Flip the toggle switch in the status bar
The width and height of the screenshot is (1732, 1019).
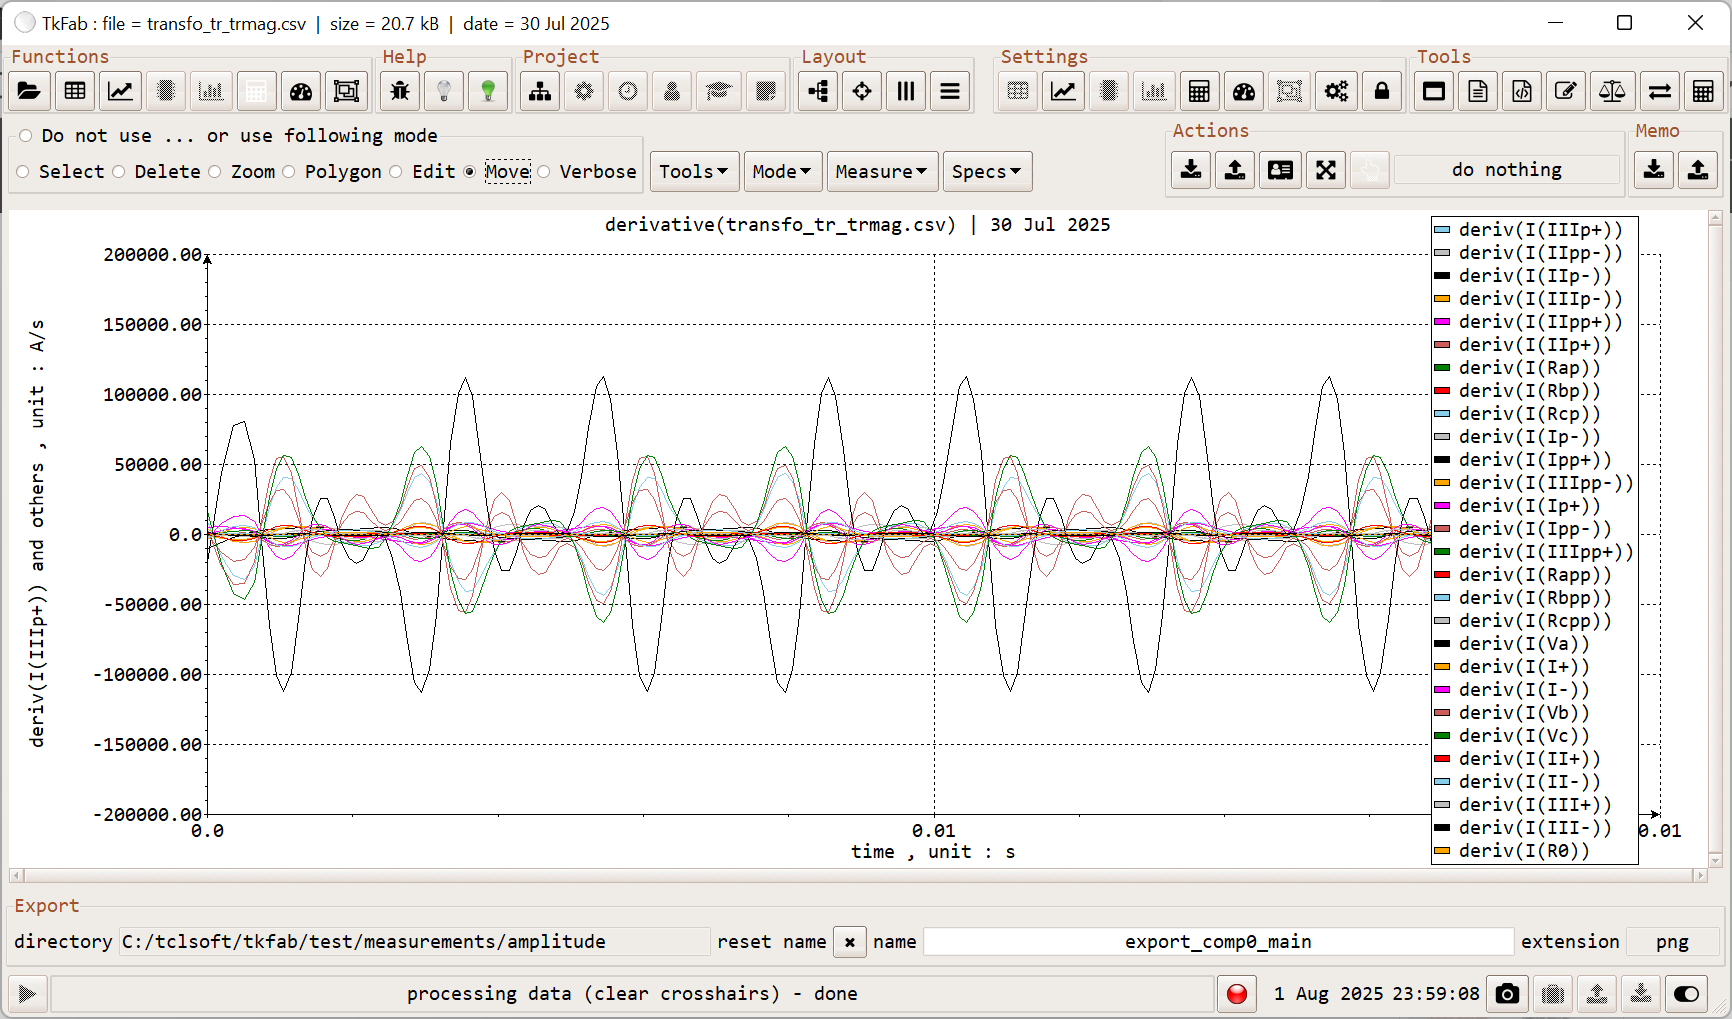(1685, 994)
